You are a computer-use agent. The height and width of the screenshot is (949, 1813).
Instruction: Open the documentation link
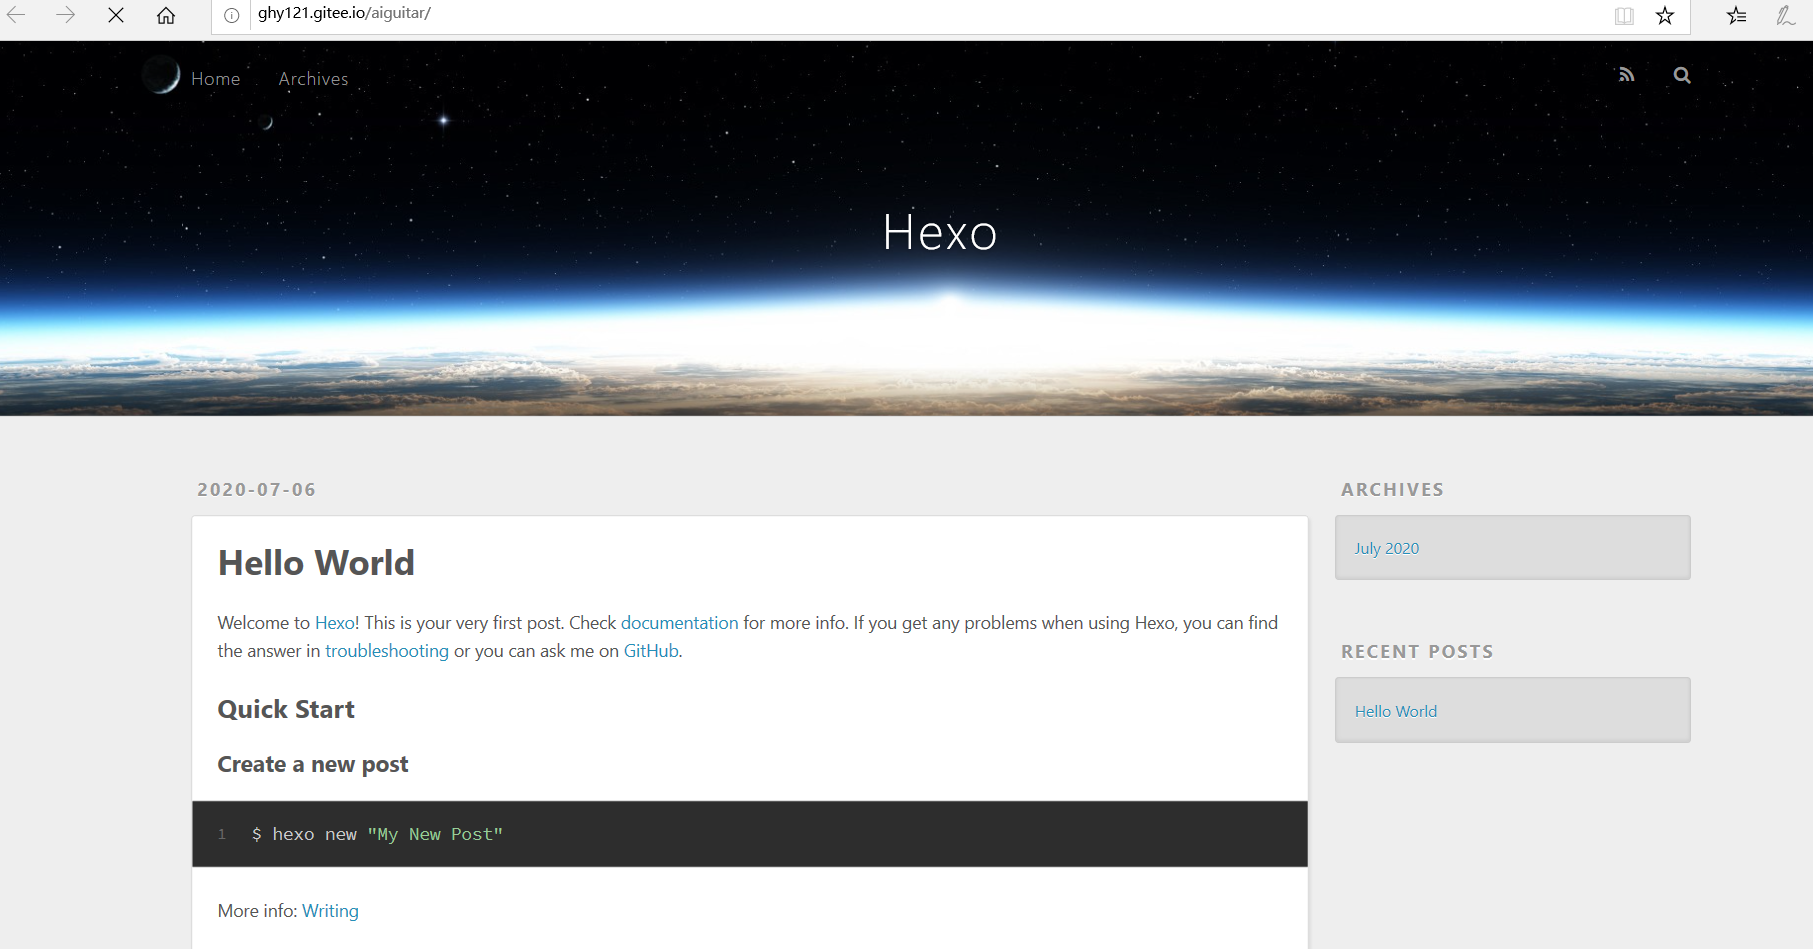click(680, 623)
